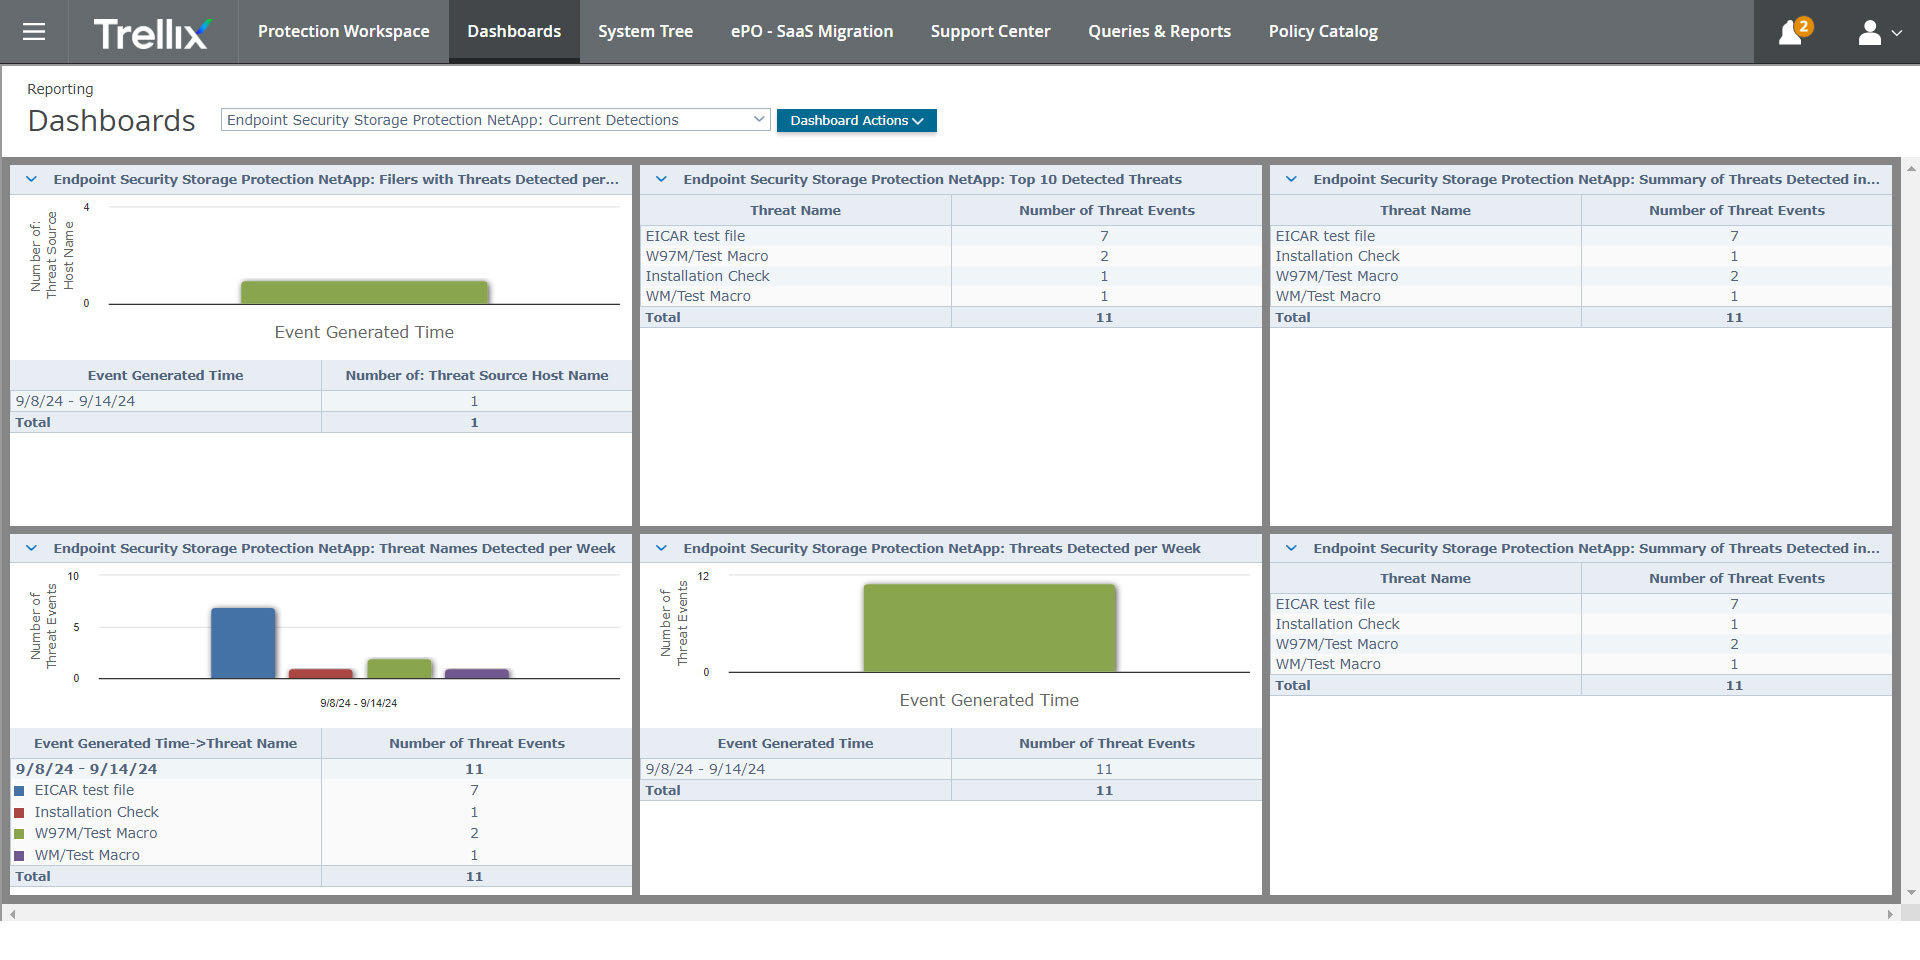Collapse the Threats Detected per Week panel
1920x960 pixels.
click(x=661, y=549)
